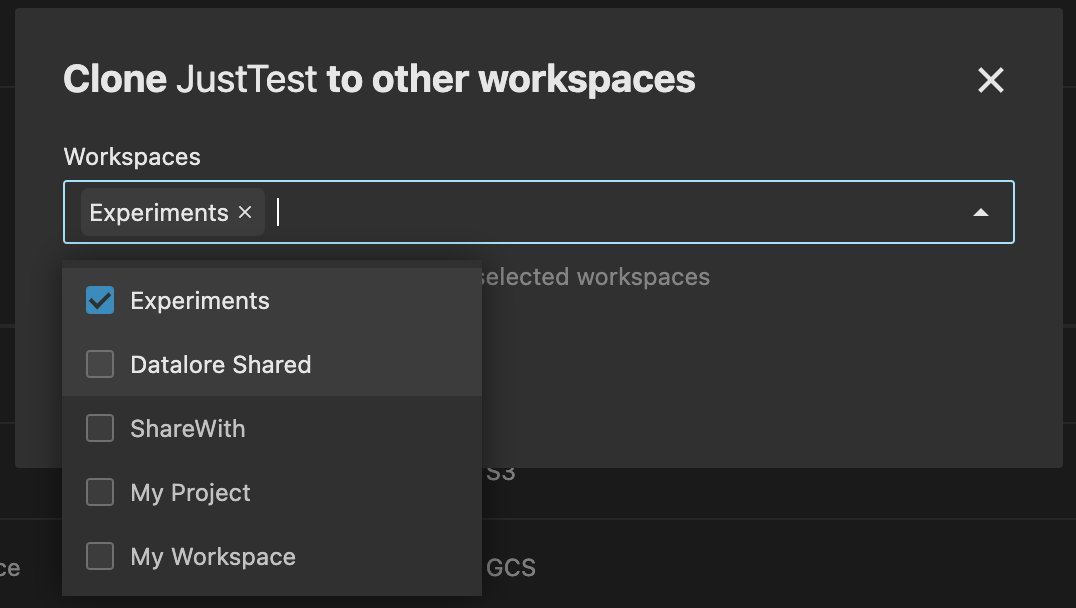Viewport: 1076px width, 608px height.
Task: Select the ShareWith list option
Action: pyautogui.click(x=188, y=428)
